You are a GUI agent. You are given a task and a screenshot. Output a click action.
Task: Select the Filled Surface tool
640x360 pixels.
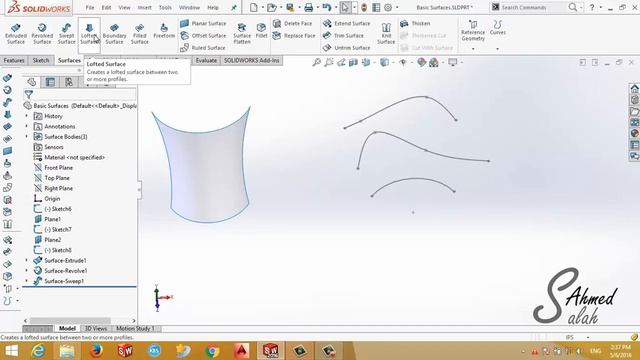[x=140, y=33]
